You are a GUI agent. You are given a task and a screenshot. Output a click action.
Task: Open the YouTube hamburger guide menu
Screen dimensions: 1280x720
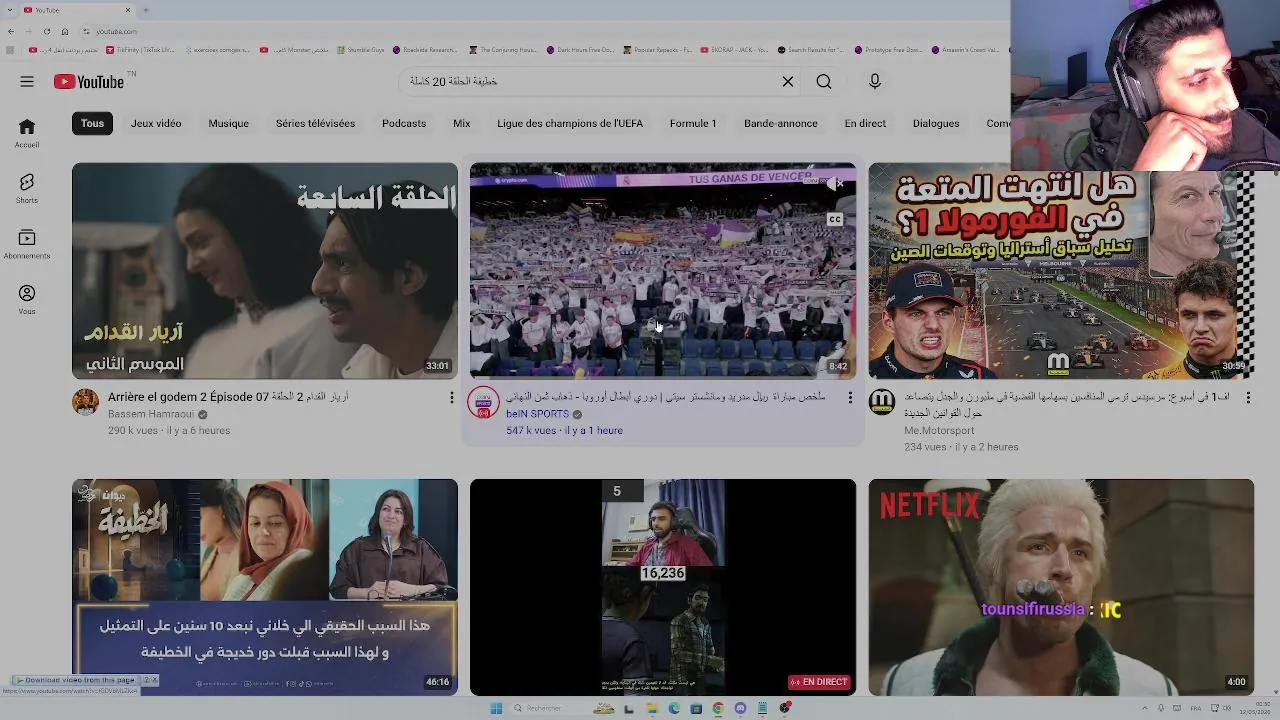point(27,82)
